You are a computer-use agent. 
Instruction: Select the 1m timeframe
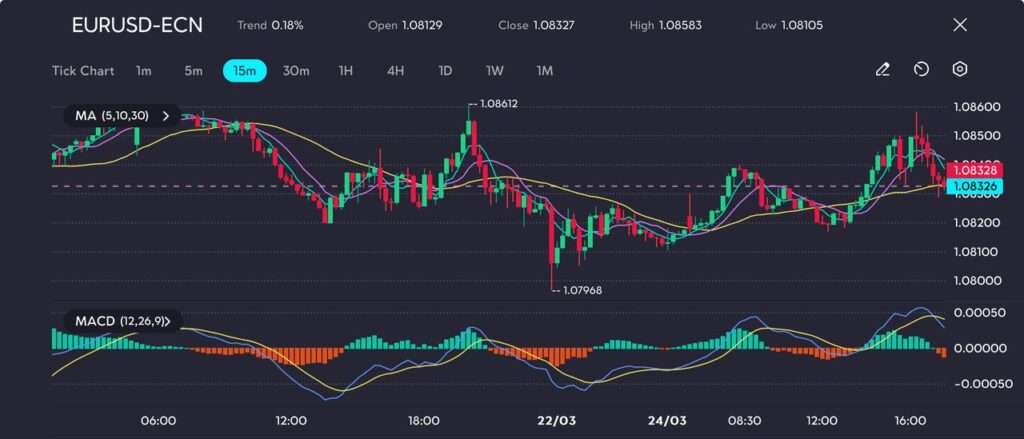(144, 71)
